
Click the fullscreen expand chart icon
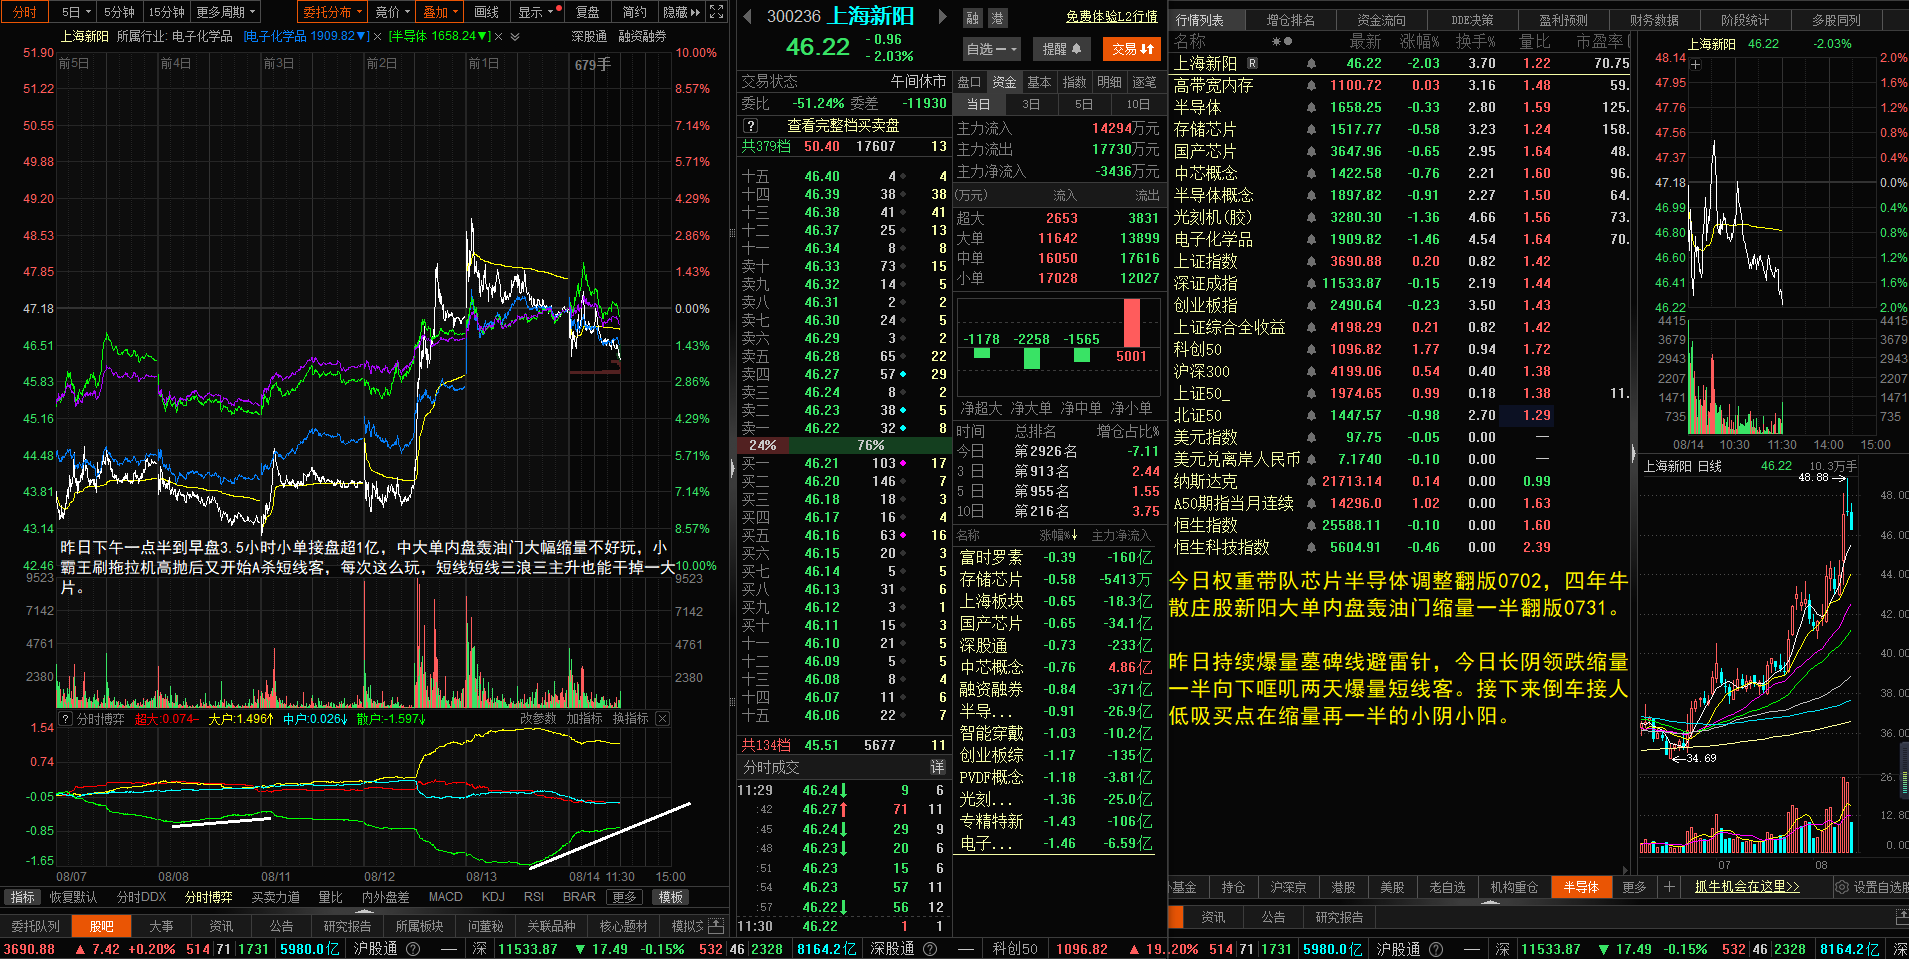tap(716, 12)
